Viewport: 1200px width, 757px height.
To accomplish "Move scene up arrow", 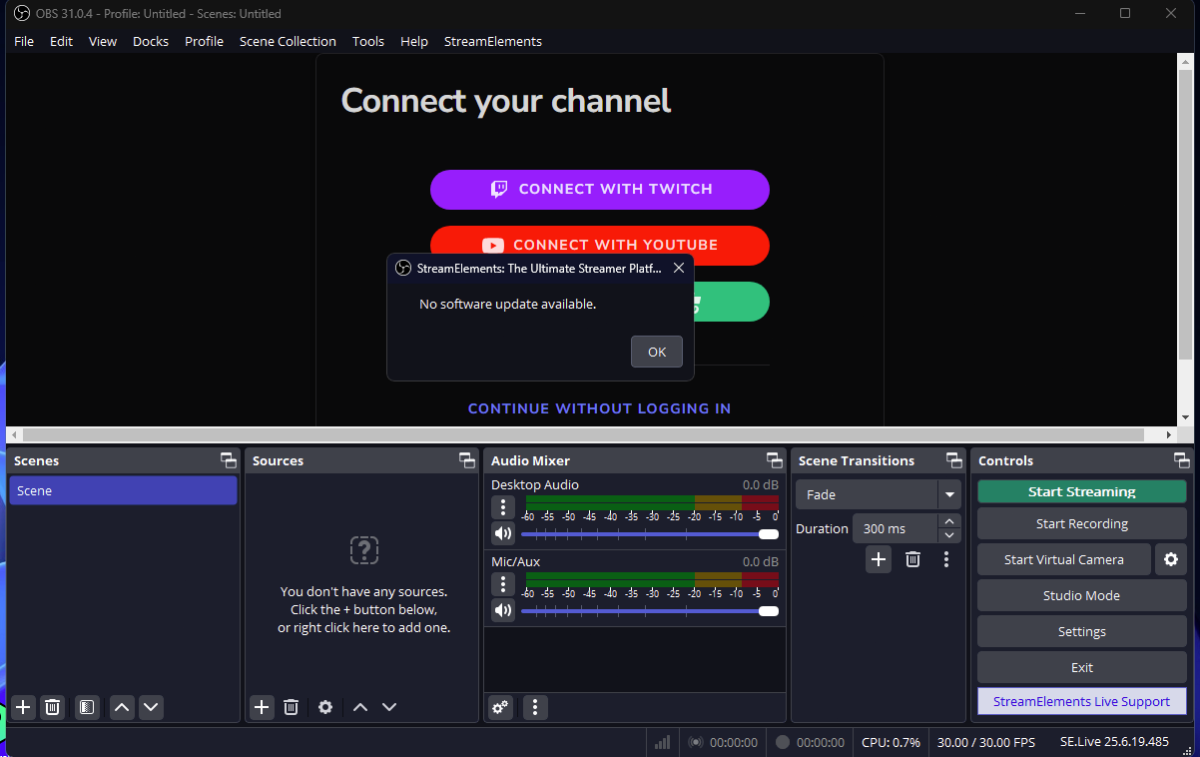I will pos(122,707).
